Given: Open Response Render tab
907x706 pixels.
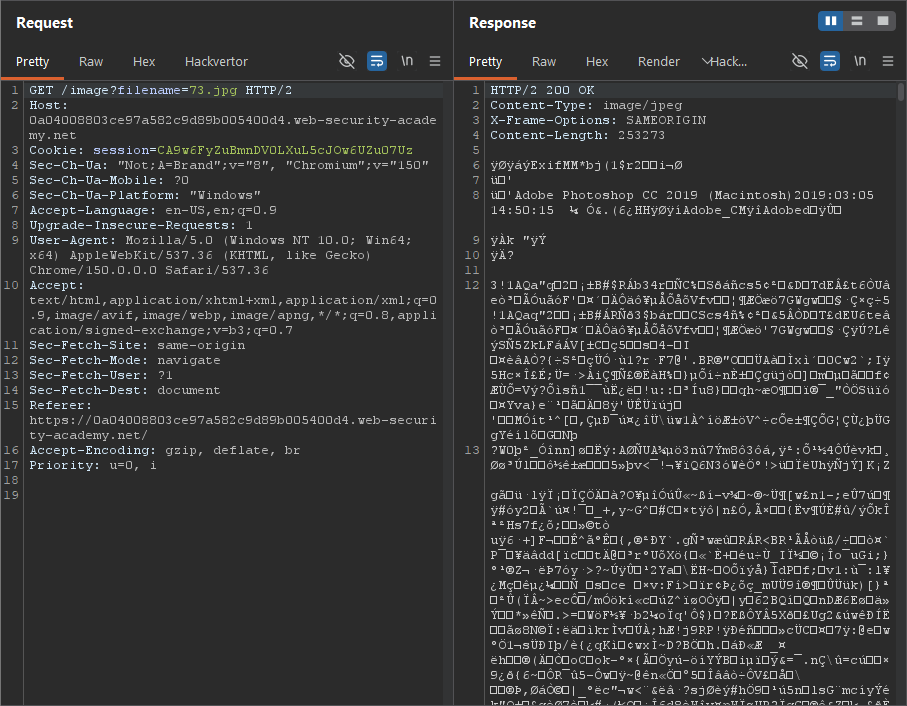Looking at the screenshot, I should coord(659,62).
